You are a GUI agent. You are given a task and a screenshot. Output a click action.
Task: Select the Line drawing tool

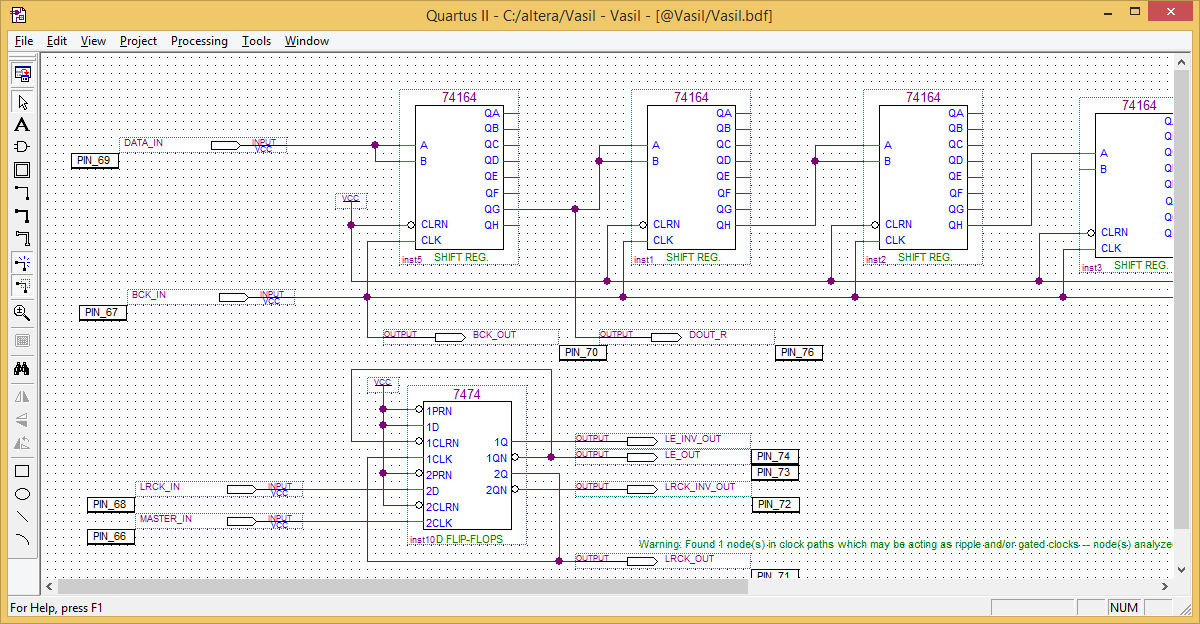click(22, 517)
